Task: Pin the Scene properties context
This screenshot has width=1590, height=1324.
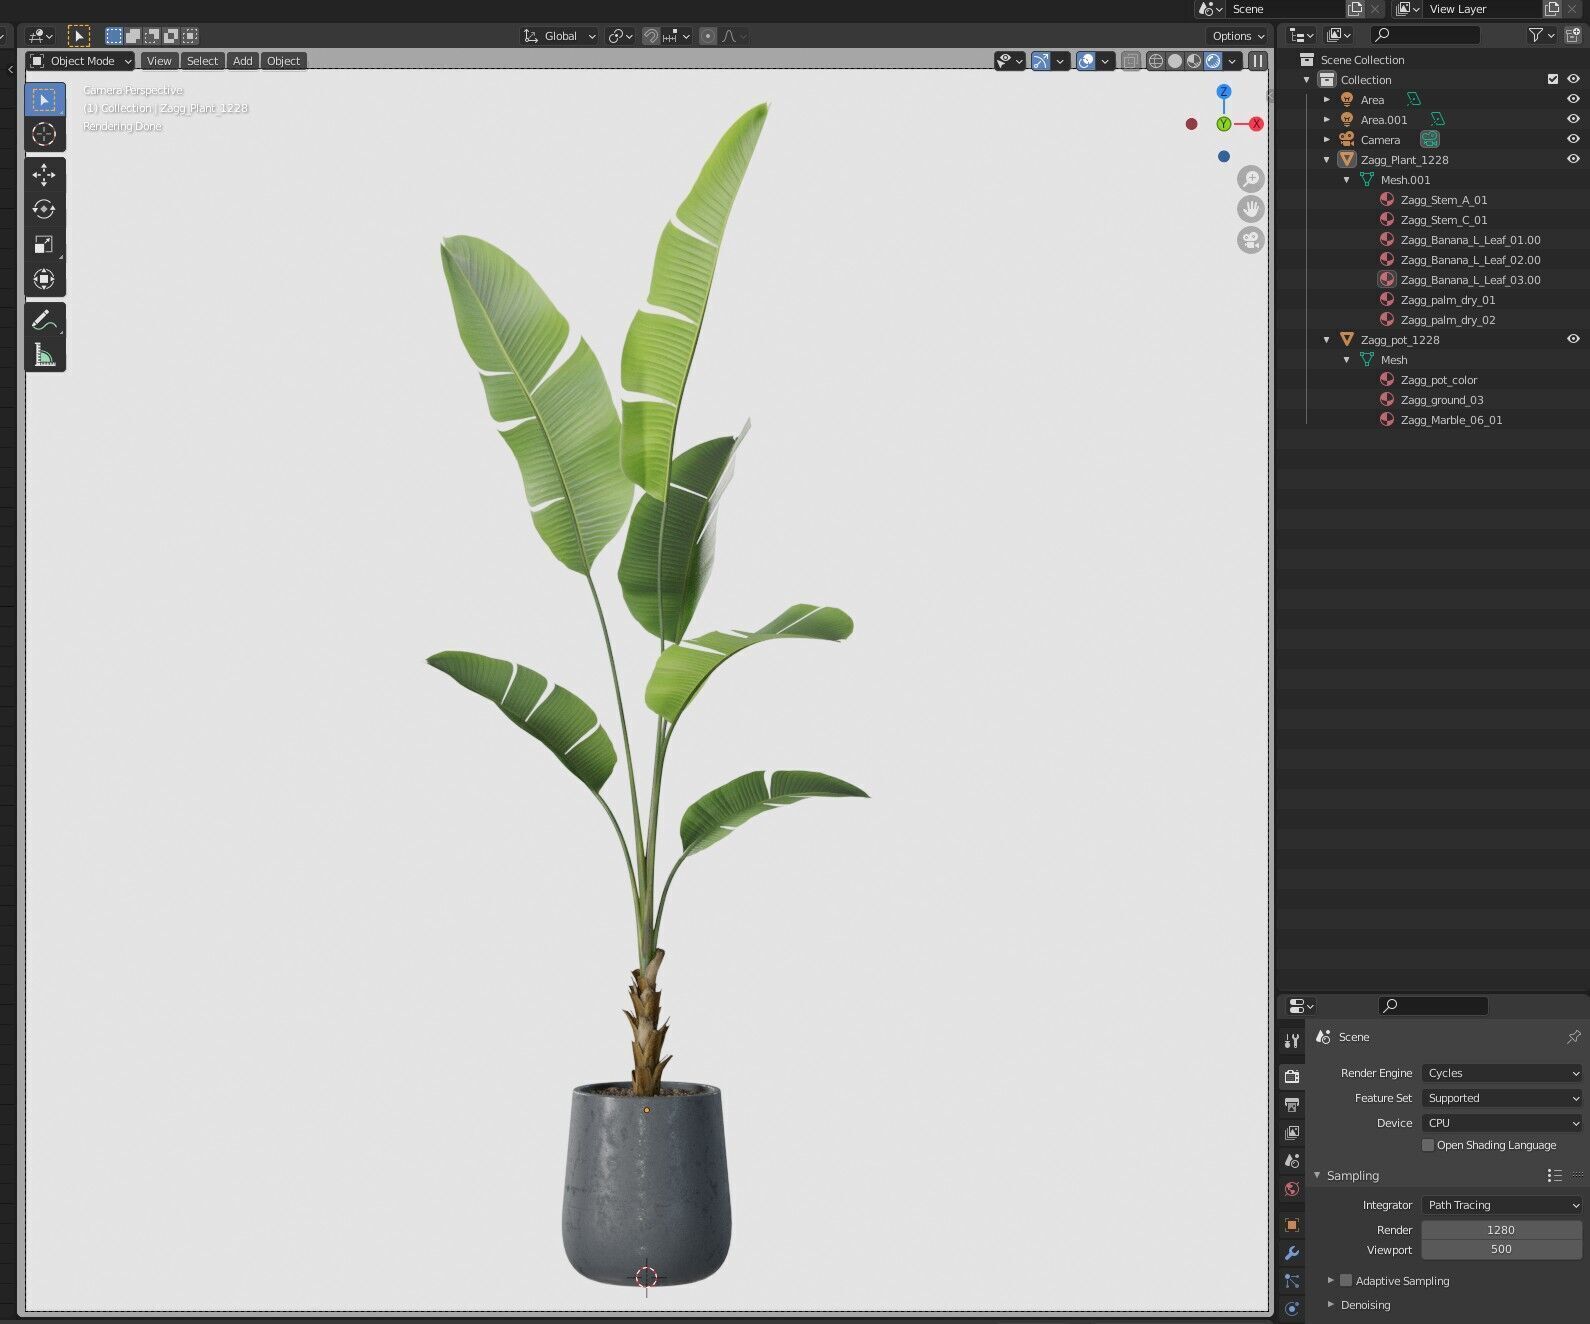Action: (x=1573, y=1037)
